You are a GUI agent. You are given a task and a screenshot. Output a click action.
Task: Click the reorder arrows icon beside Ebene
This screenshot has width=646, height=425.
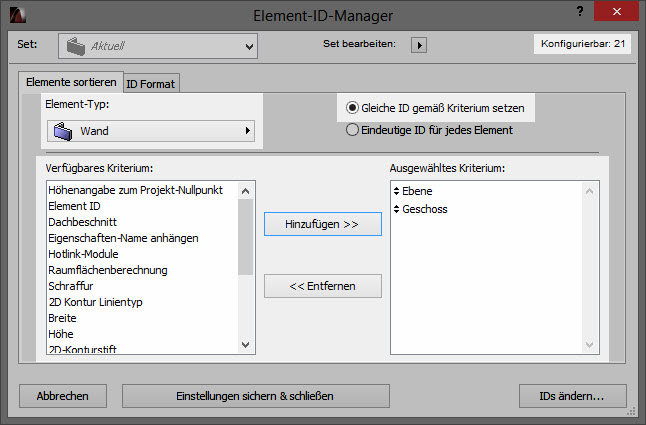[396, 191]
